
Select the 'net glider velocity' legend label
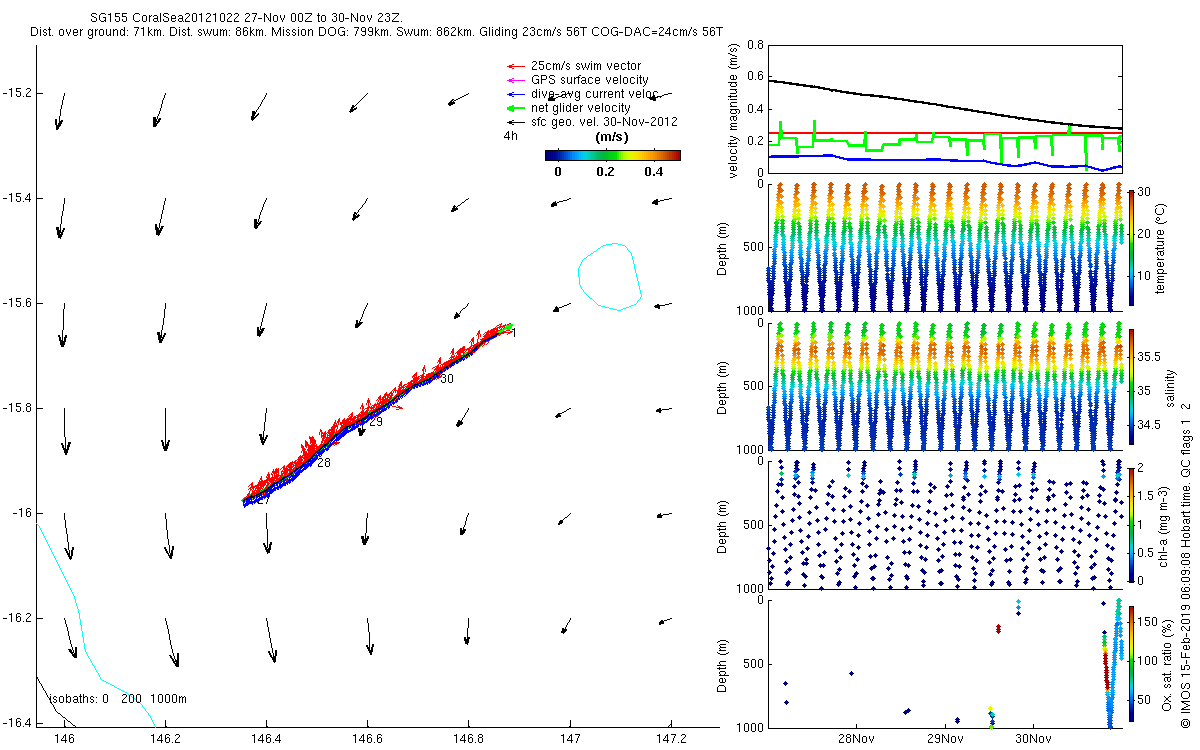pyautogui.click(x=580, y=108)
